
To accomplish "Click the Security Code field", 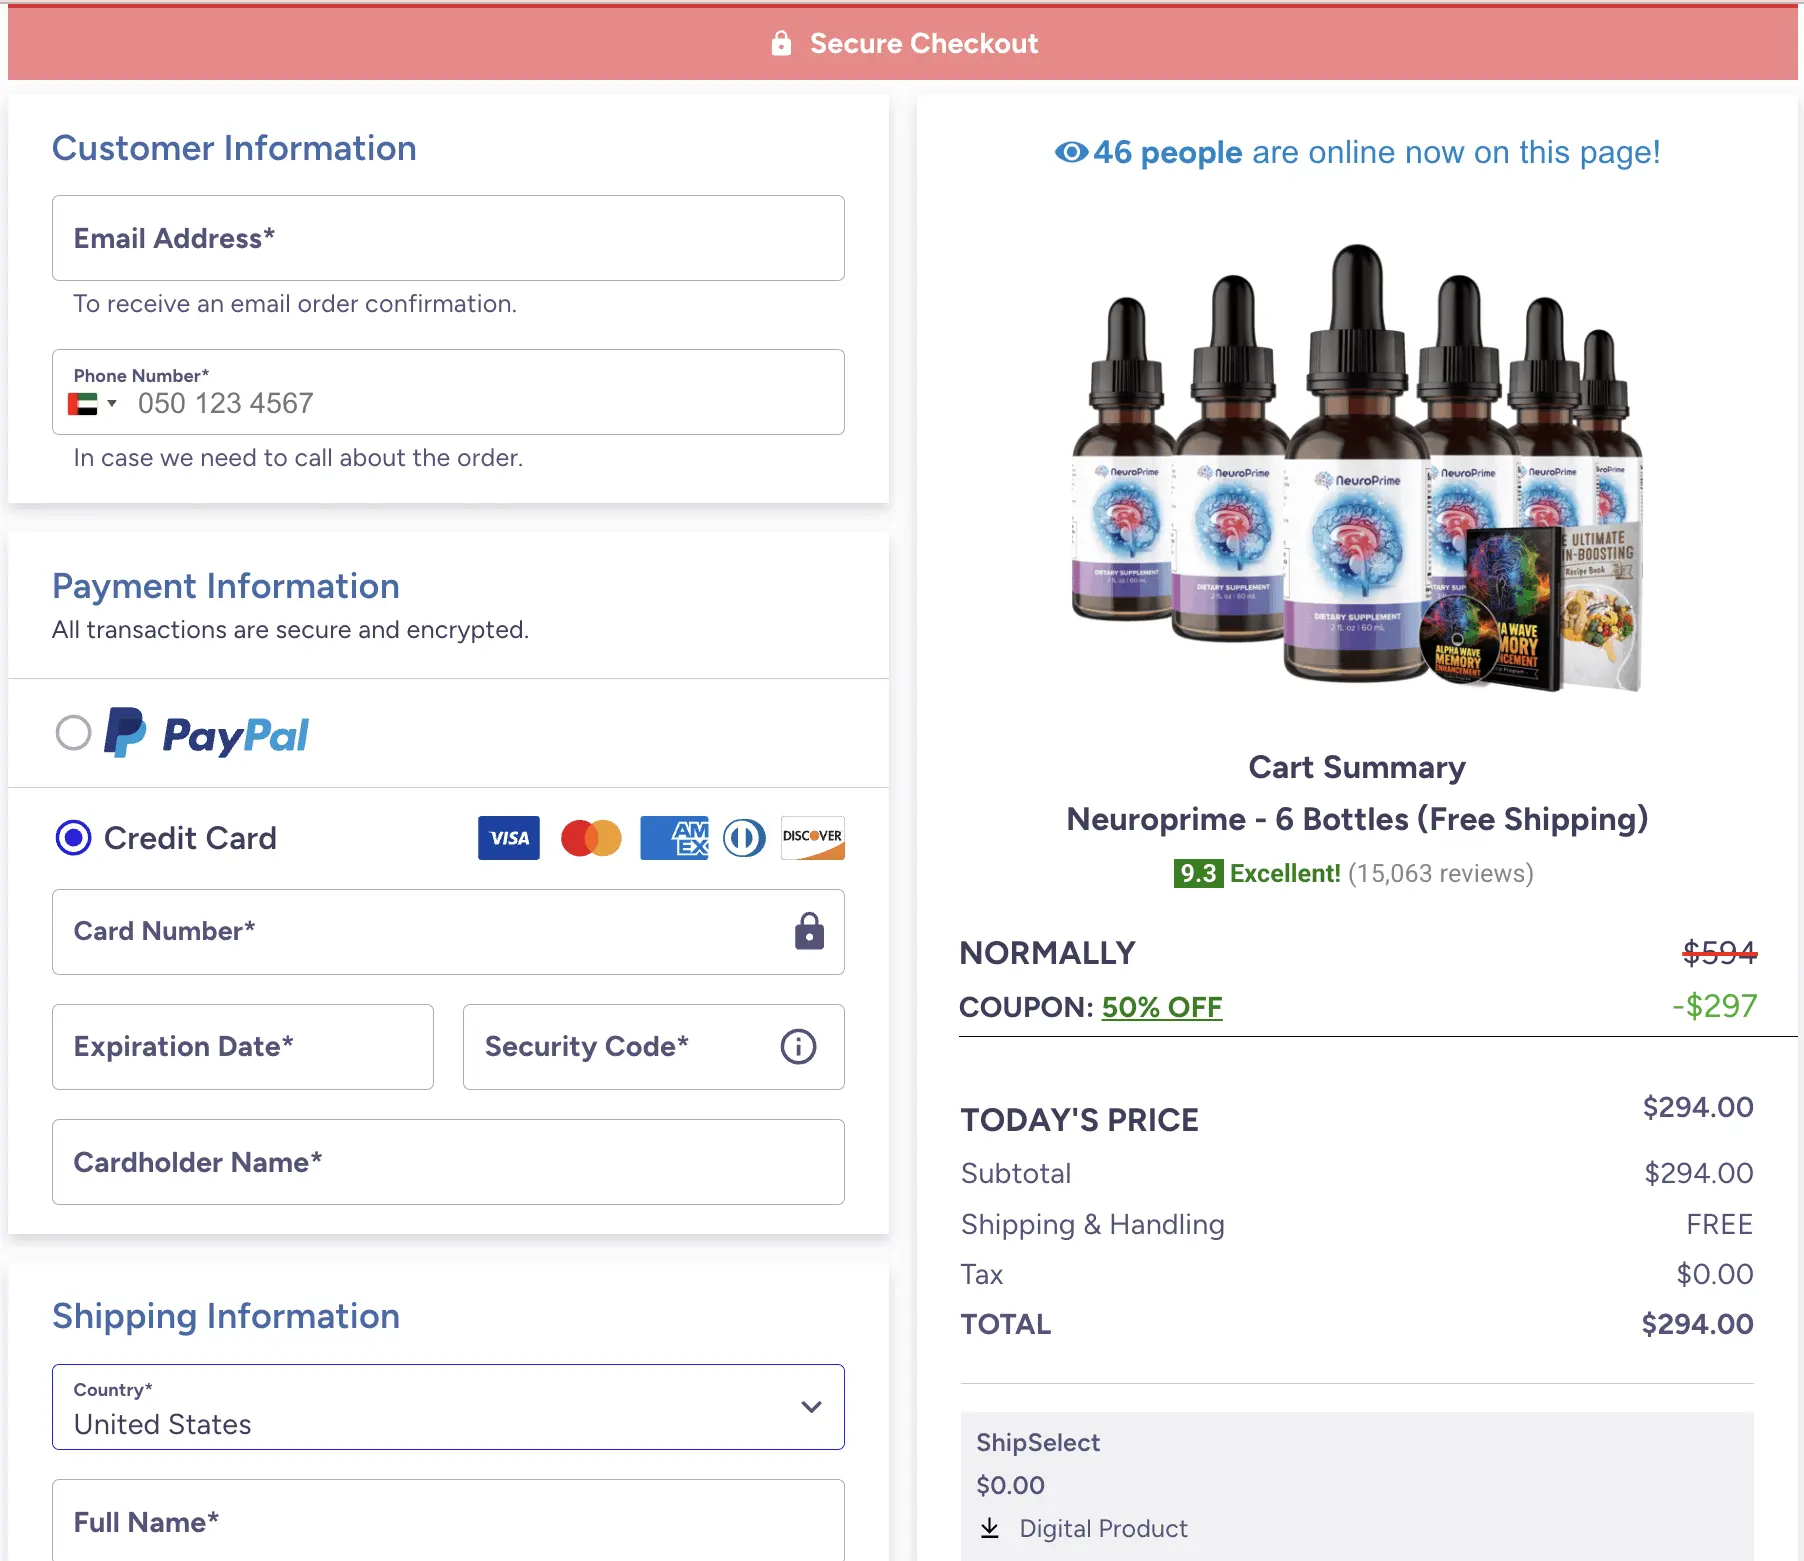I will (x=654, y=1047).
